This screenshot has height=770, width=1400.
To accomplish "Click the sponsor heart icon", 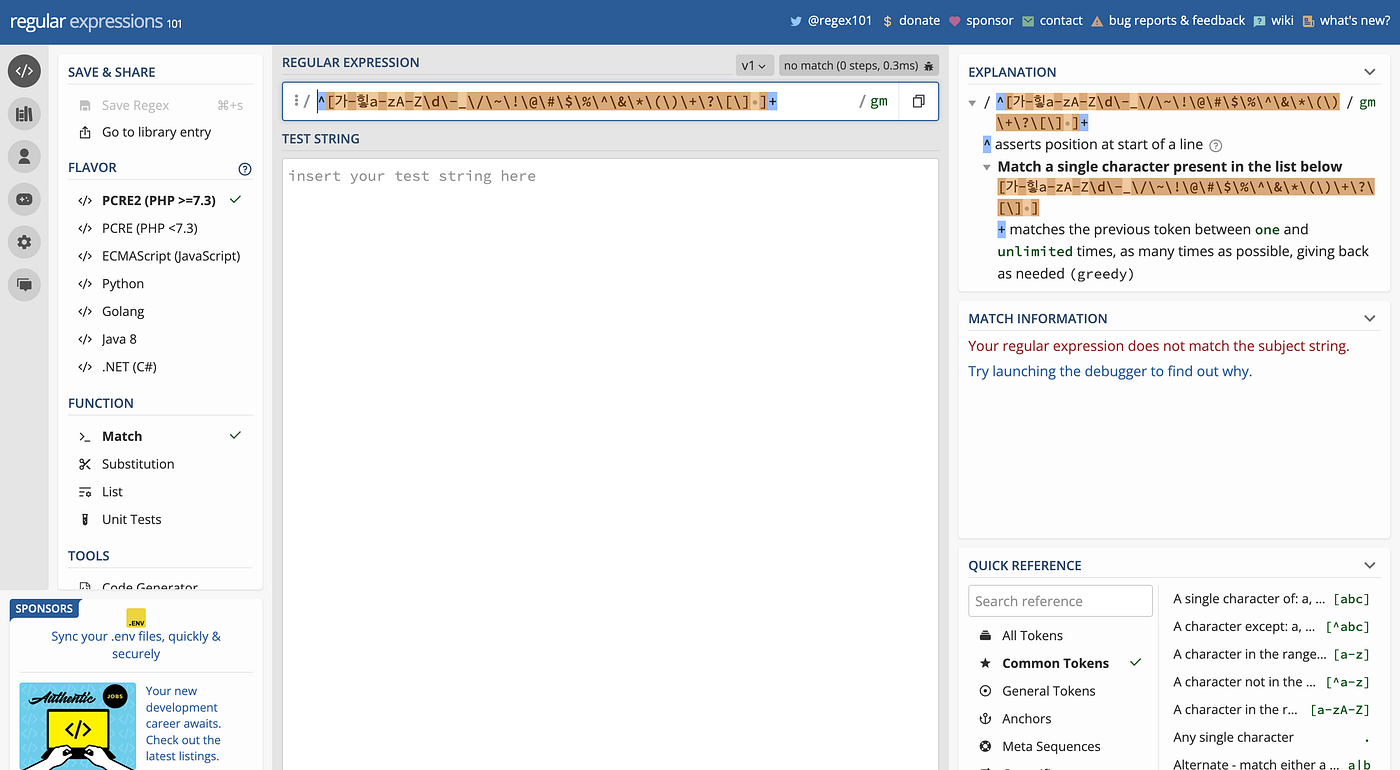I will (x=954, y=21).
